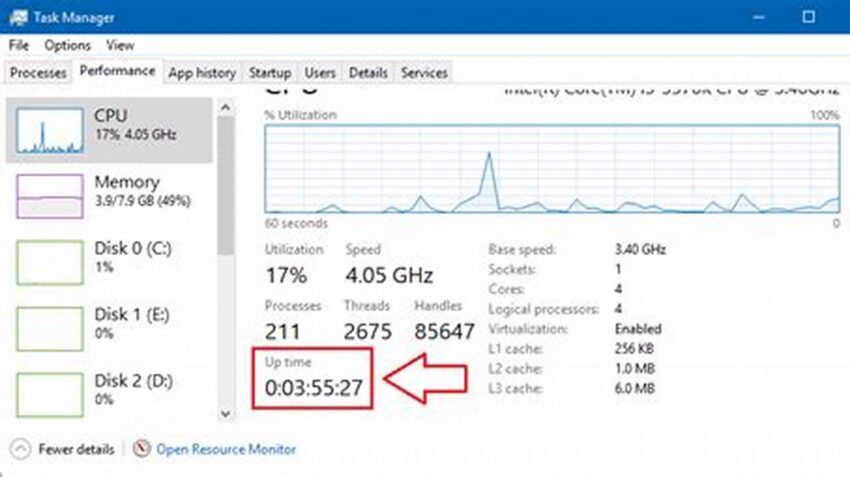The image size is (850, 477).
Task: Open the App history tab
Action: coord(202,73)
